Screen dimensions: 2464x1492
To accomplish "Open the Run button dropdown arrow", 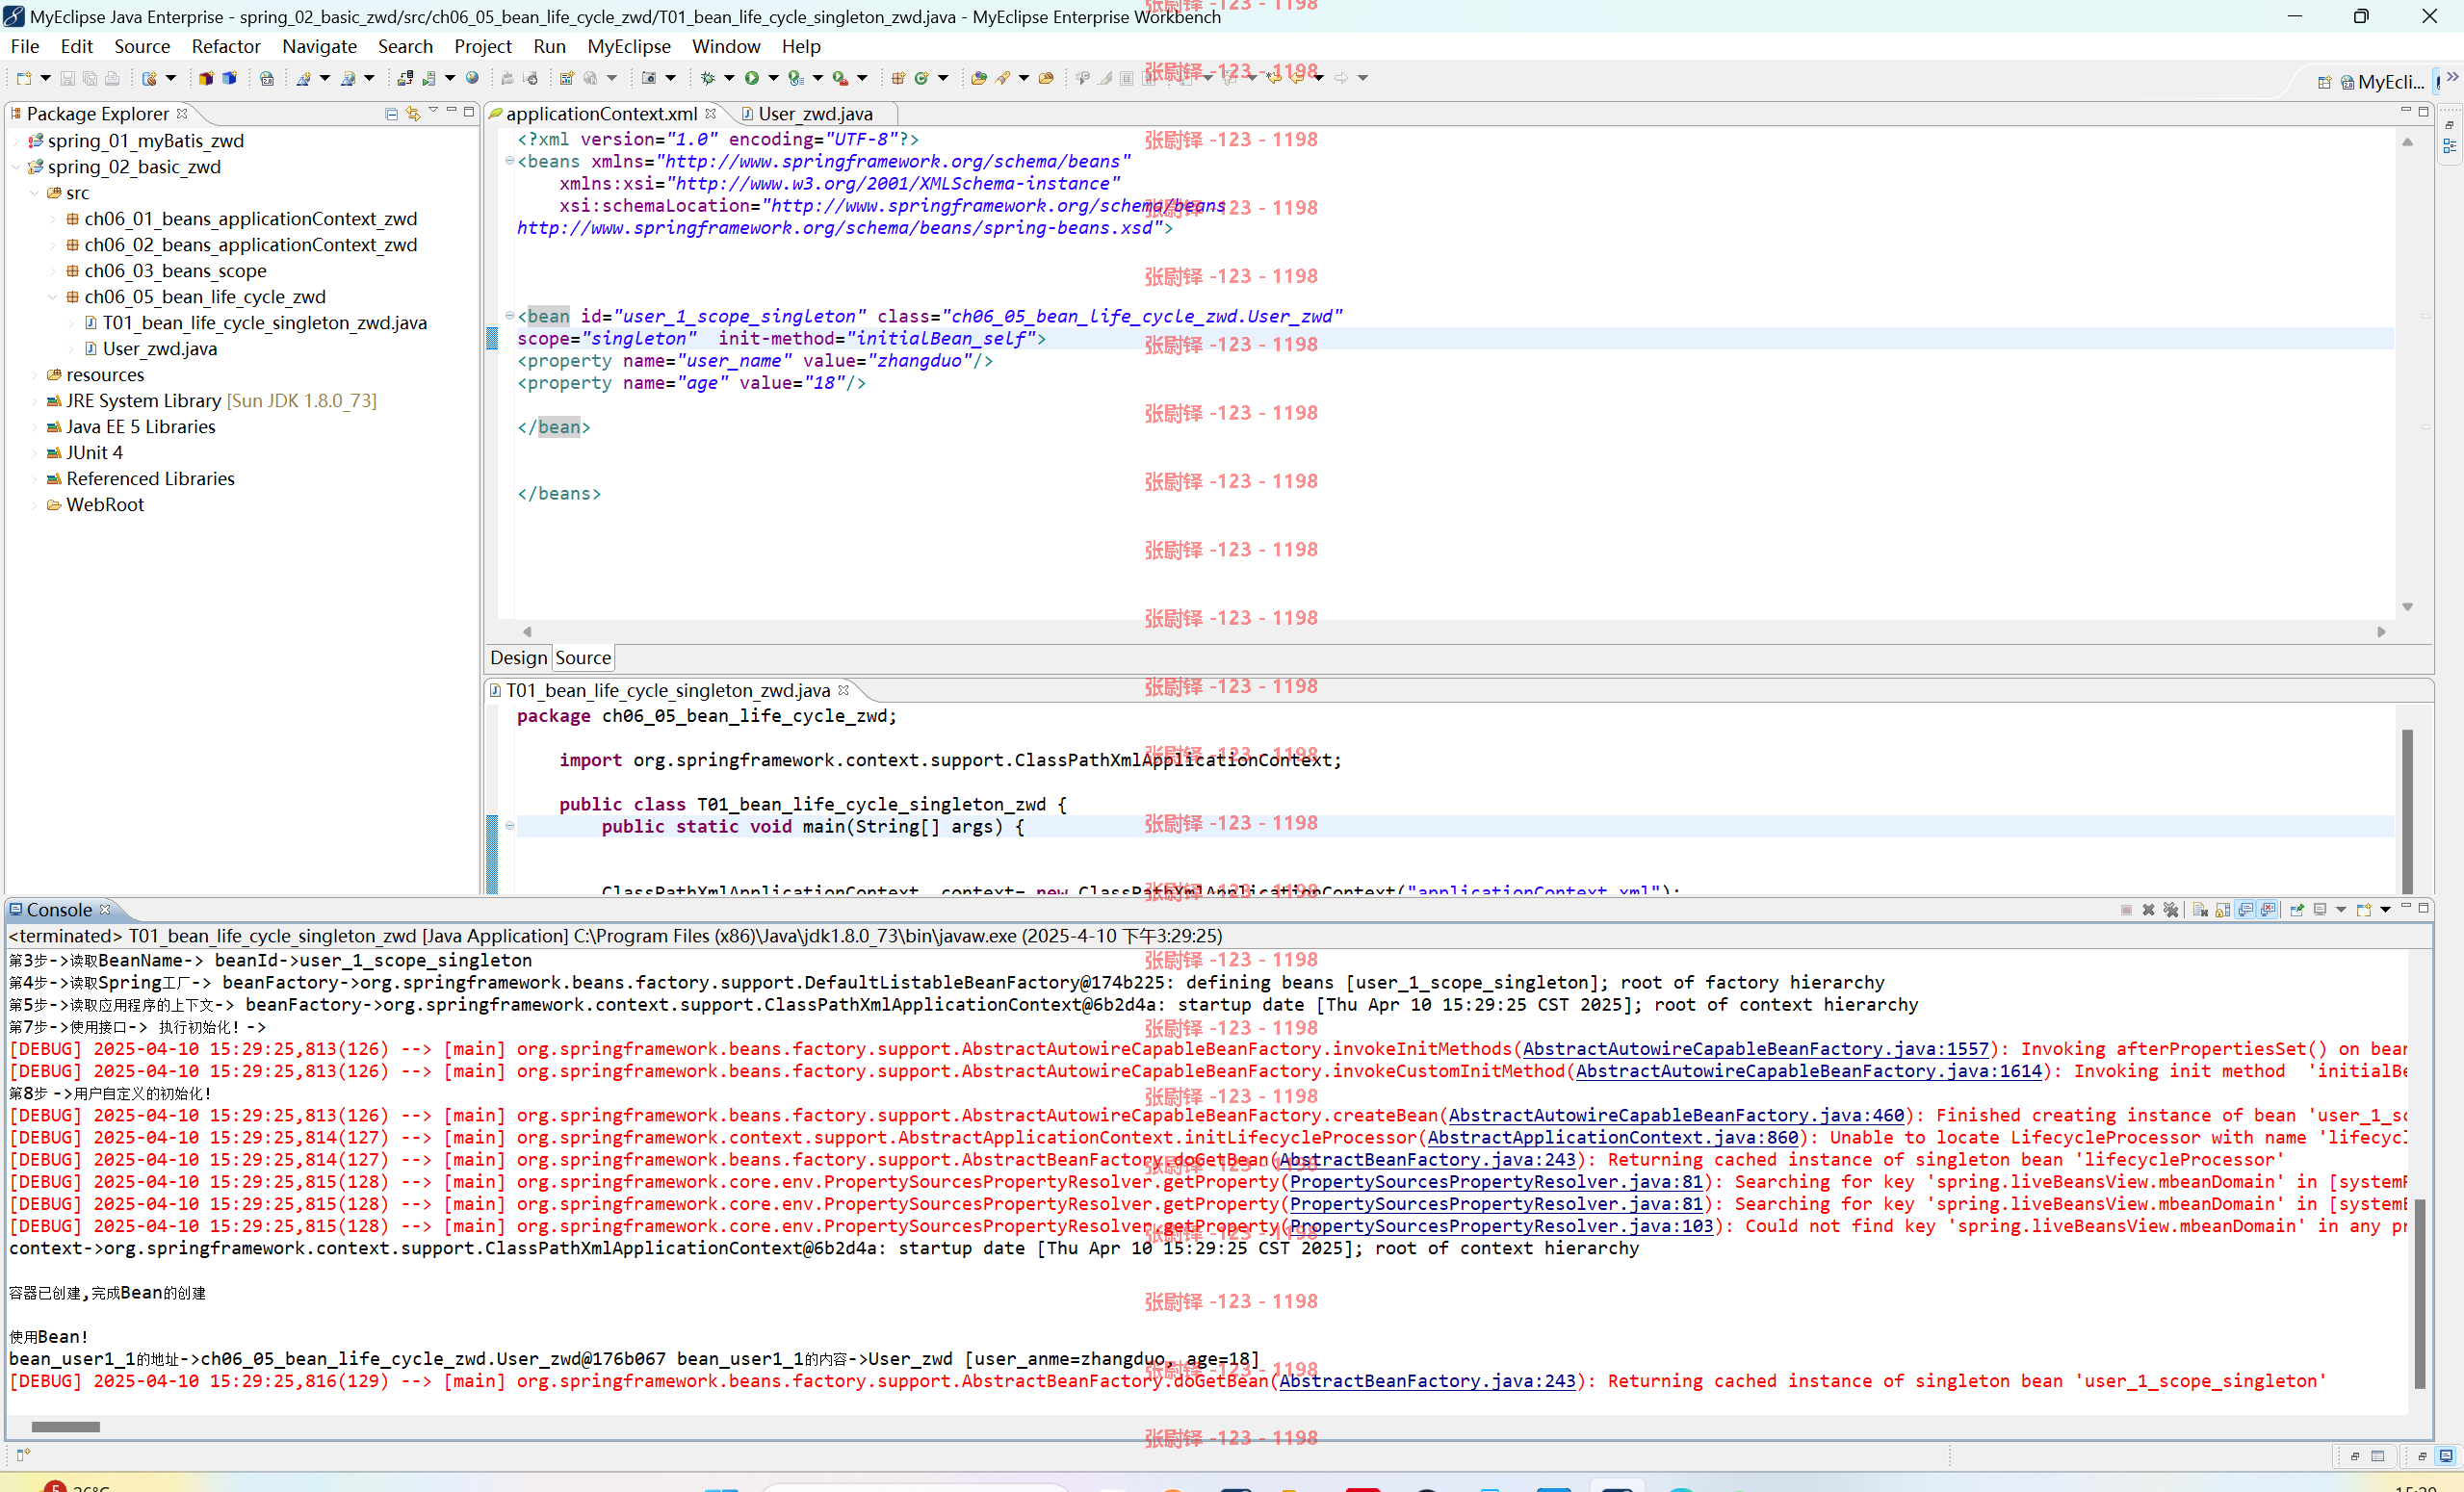I will point(773,78).
